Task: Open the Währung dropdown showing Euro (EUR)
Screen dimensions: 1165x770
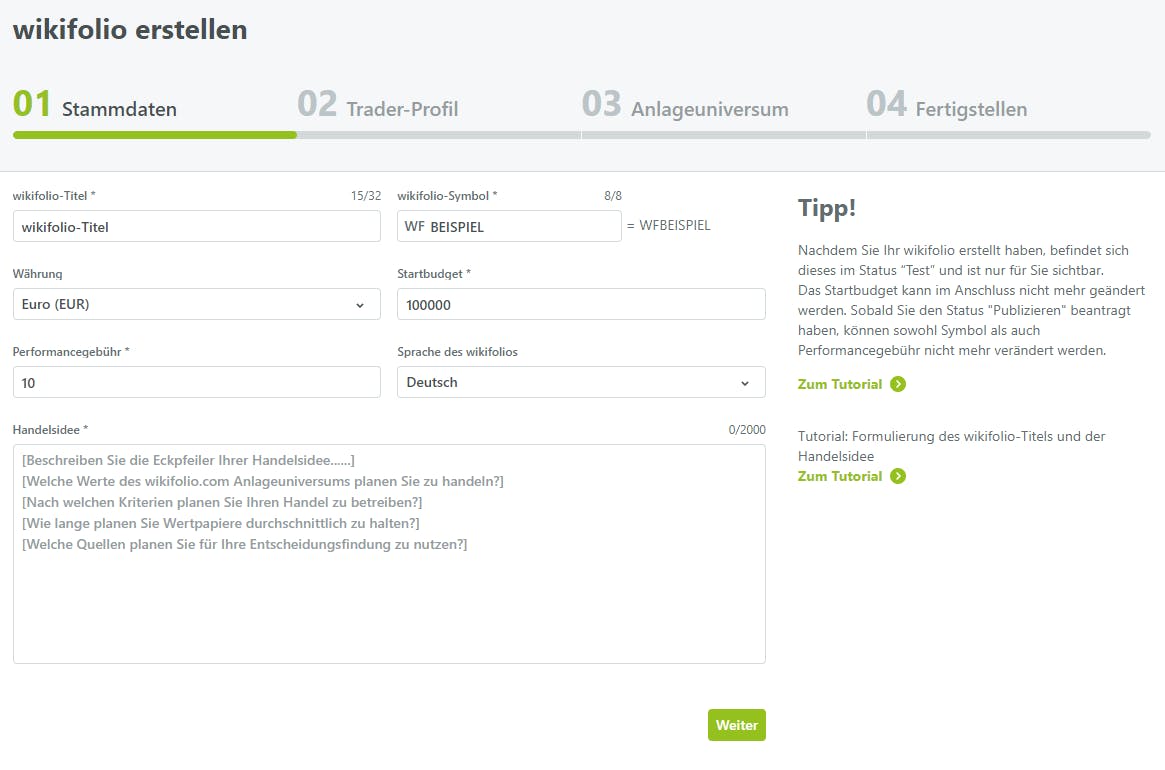Action: click(197, 304)
